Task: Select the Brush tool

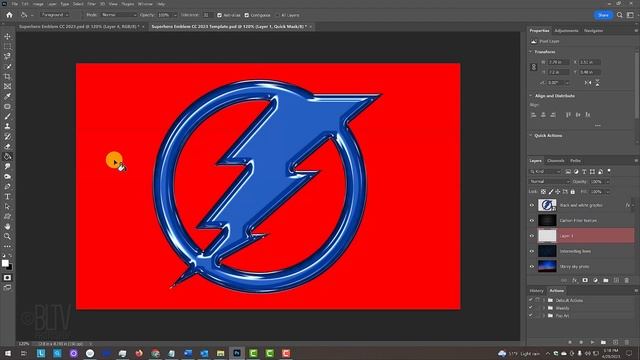Action: tap(7, 116)
